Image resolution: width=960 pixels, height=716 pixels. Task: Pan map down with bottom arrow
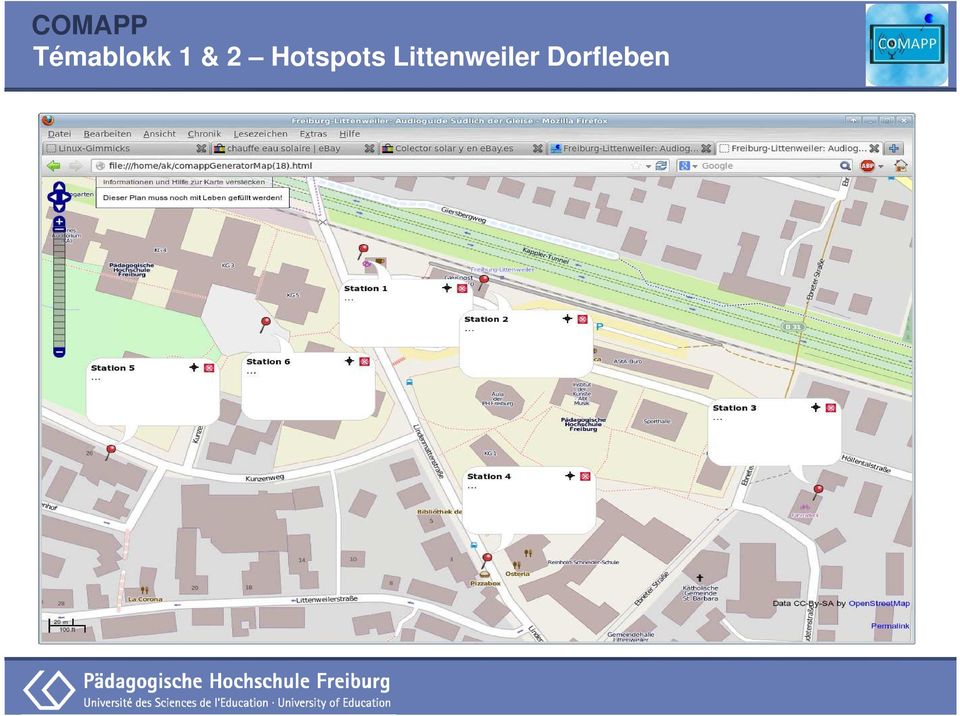point(59,208)
